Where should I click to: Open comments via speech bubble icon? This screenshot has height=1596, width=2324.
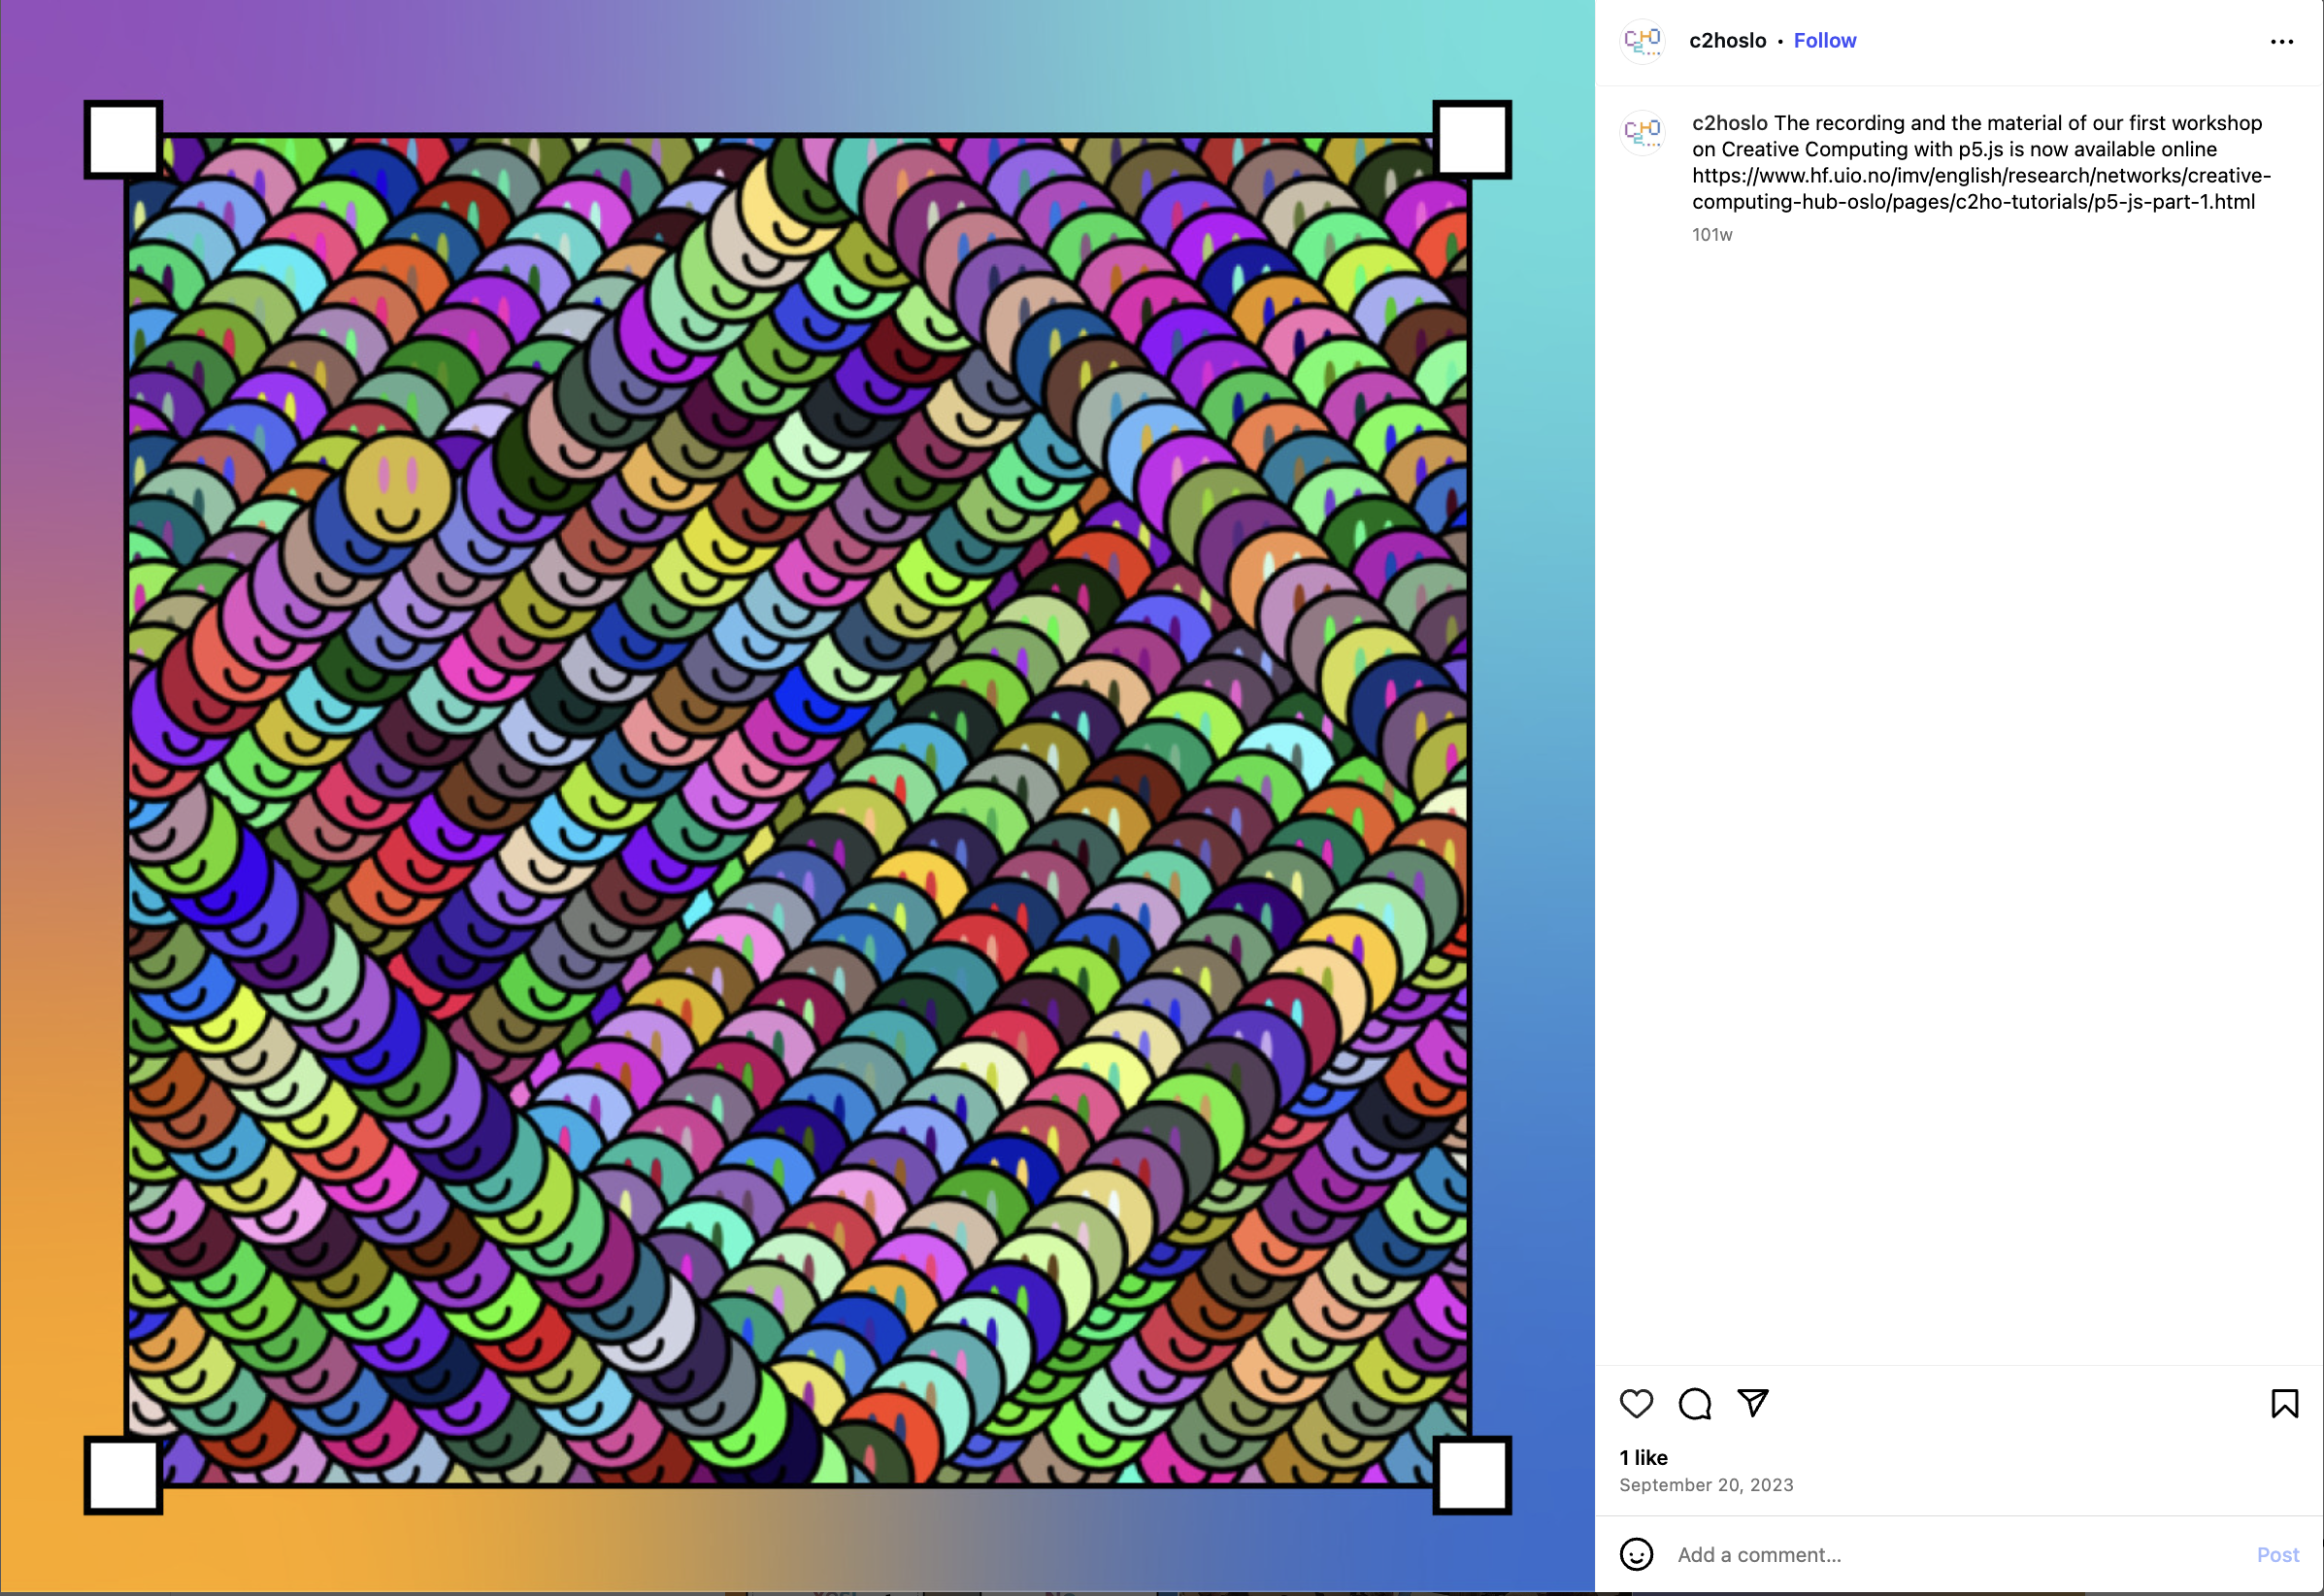[x=1695, y=1404]
